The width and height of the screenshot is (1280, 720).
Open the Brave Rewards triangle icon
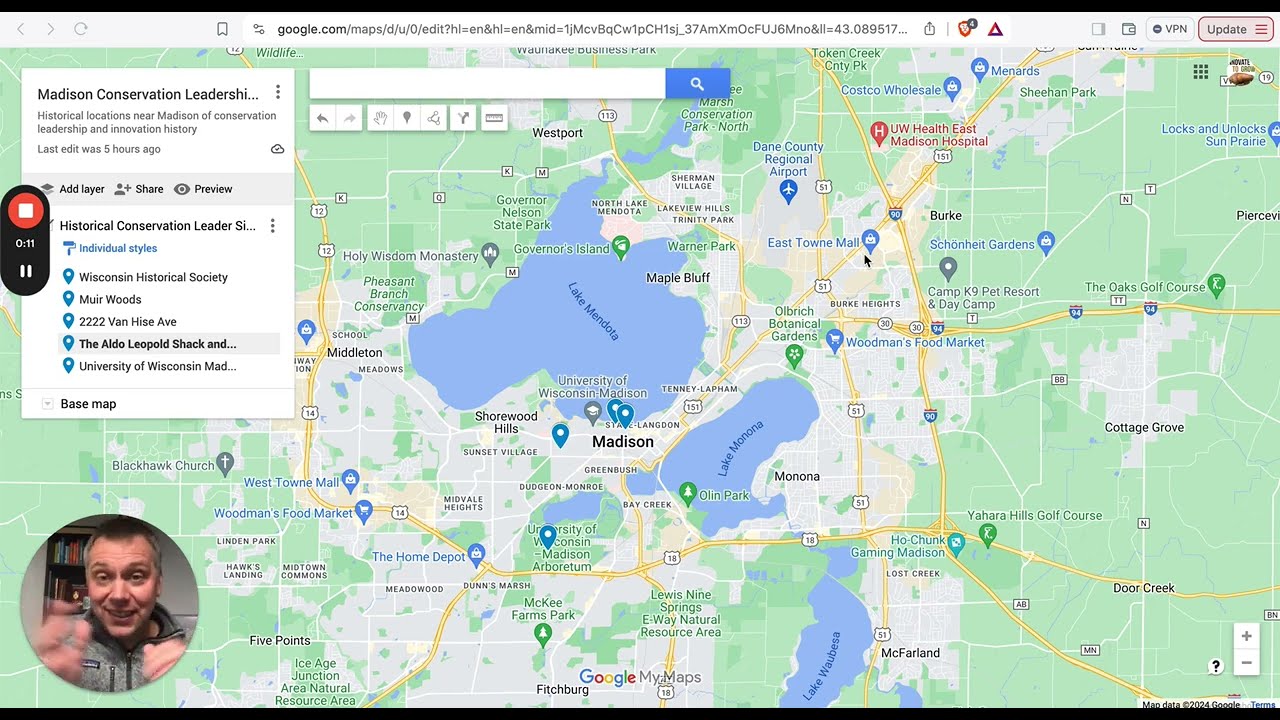[x=996, y=29]
